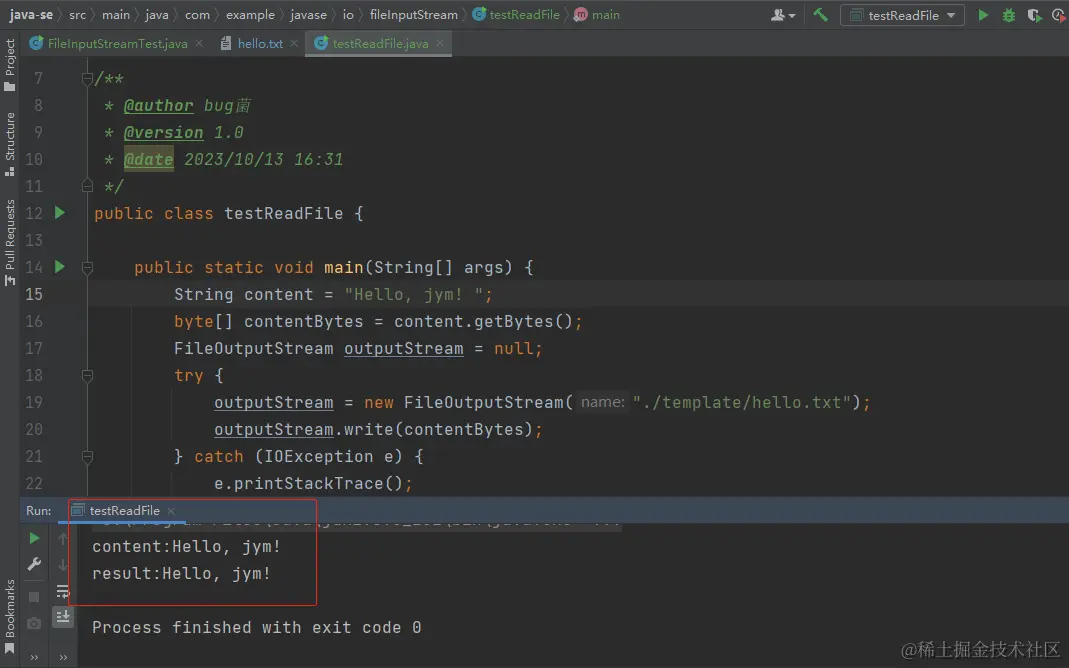This screenshot has width=1069, height=668.
Task: Click the up arrow in the Run console
Action: (x=63, y=539)
